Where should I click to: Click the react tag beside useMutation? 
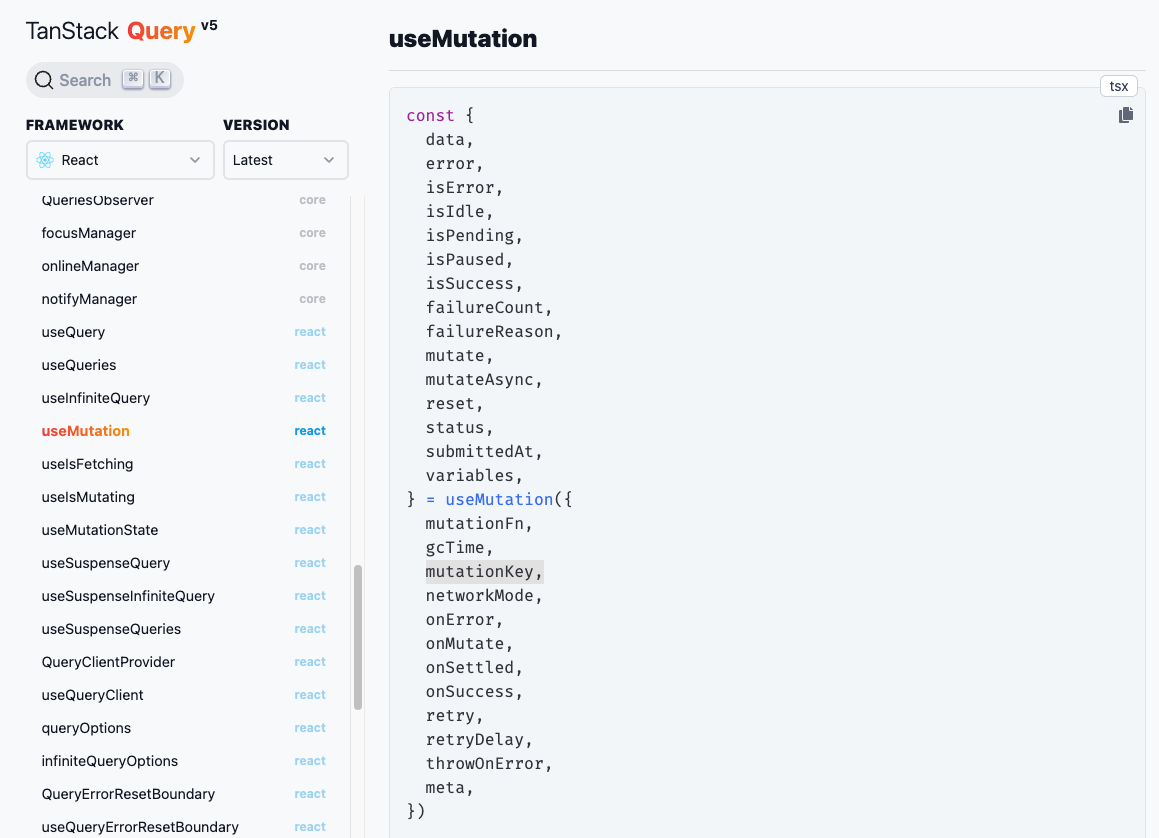click(x=310, y=431)
